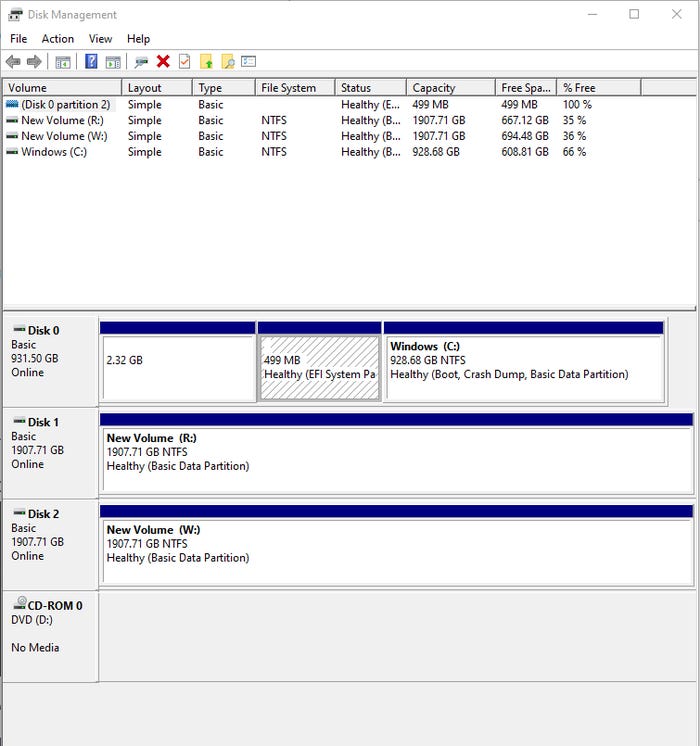This screenshot has width=700, height=746.
Task: Click the CD-ROM 0 DVD (D:) label
Action: 50,637
